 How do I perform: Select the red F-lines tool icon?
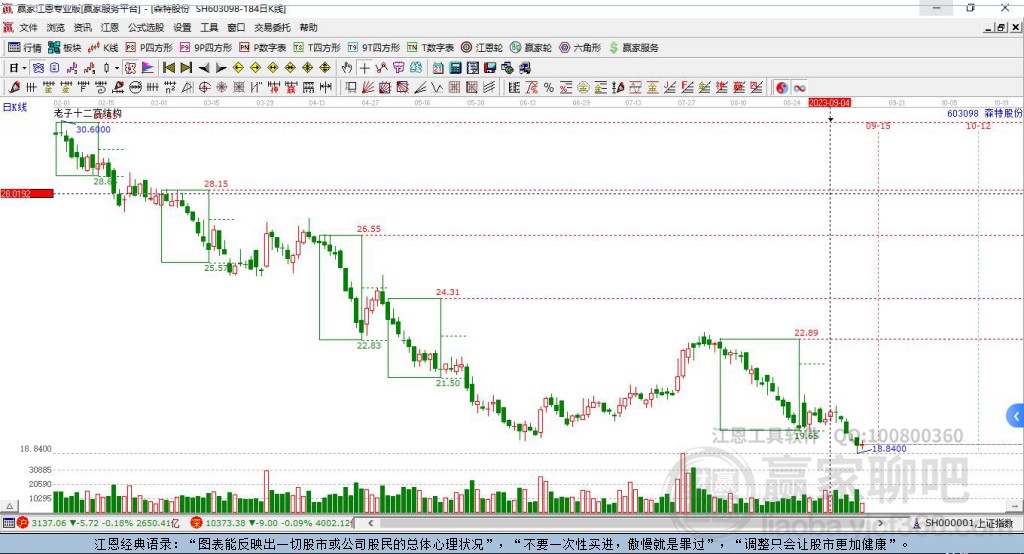[686, 88]
